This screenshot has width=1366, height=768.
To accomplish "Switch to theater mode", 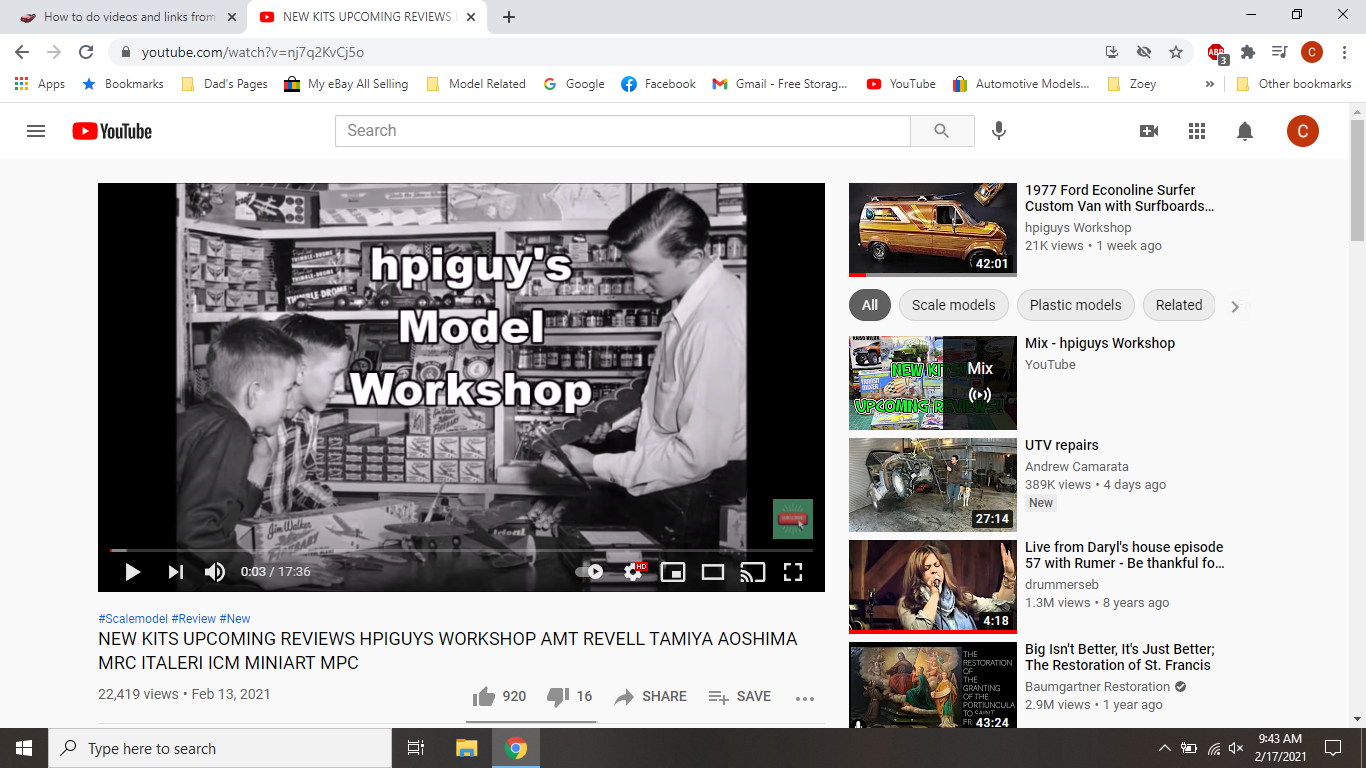I will [x=713, y=572].
